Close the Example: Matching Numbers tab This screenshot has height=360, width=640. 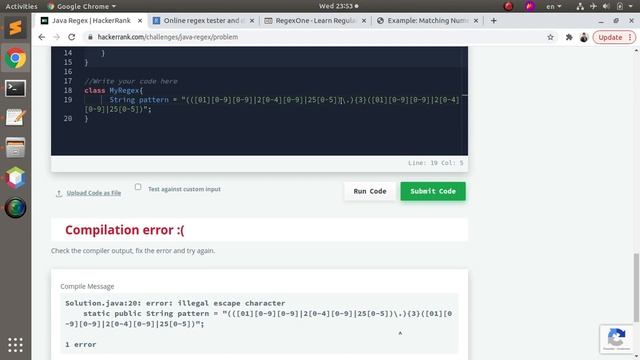point(476,20)
